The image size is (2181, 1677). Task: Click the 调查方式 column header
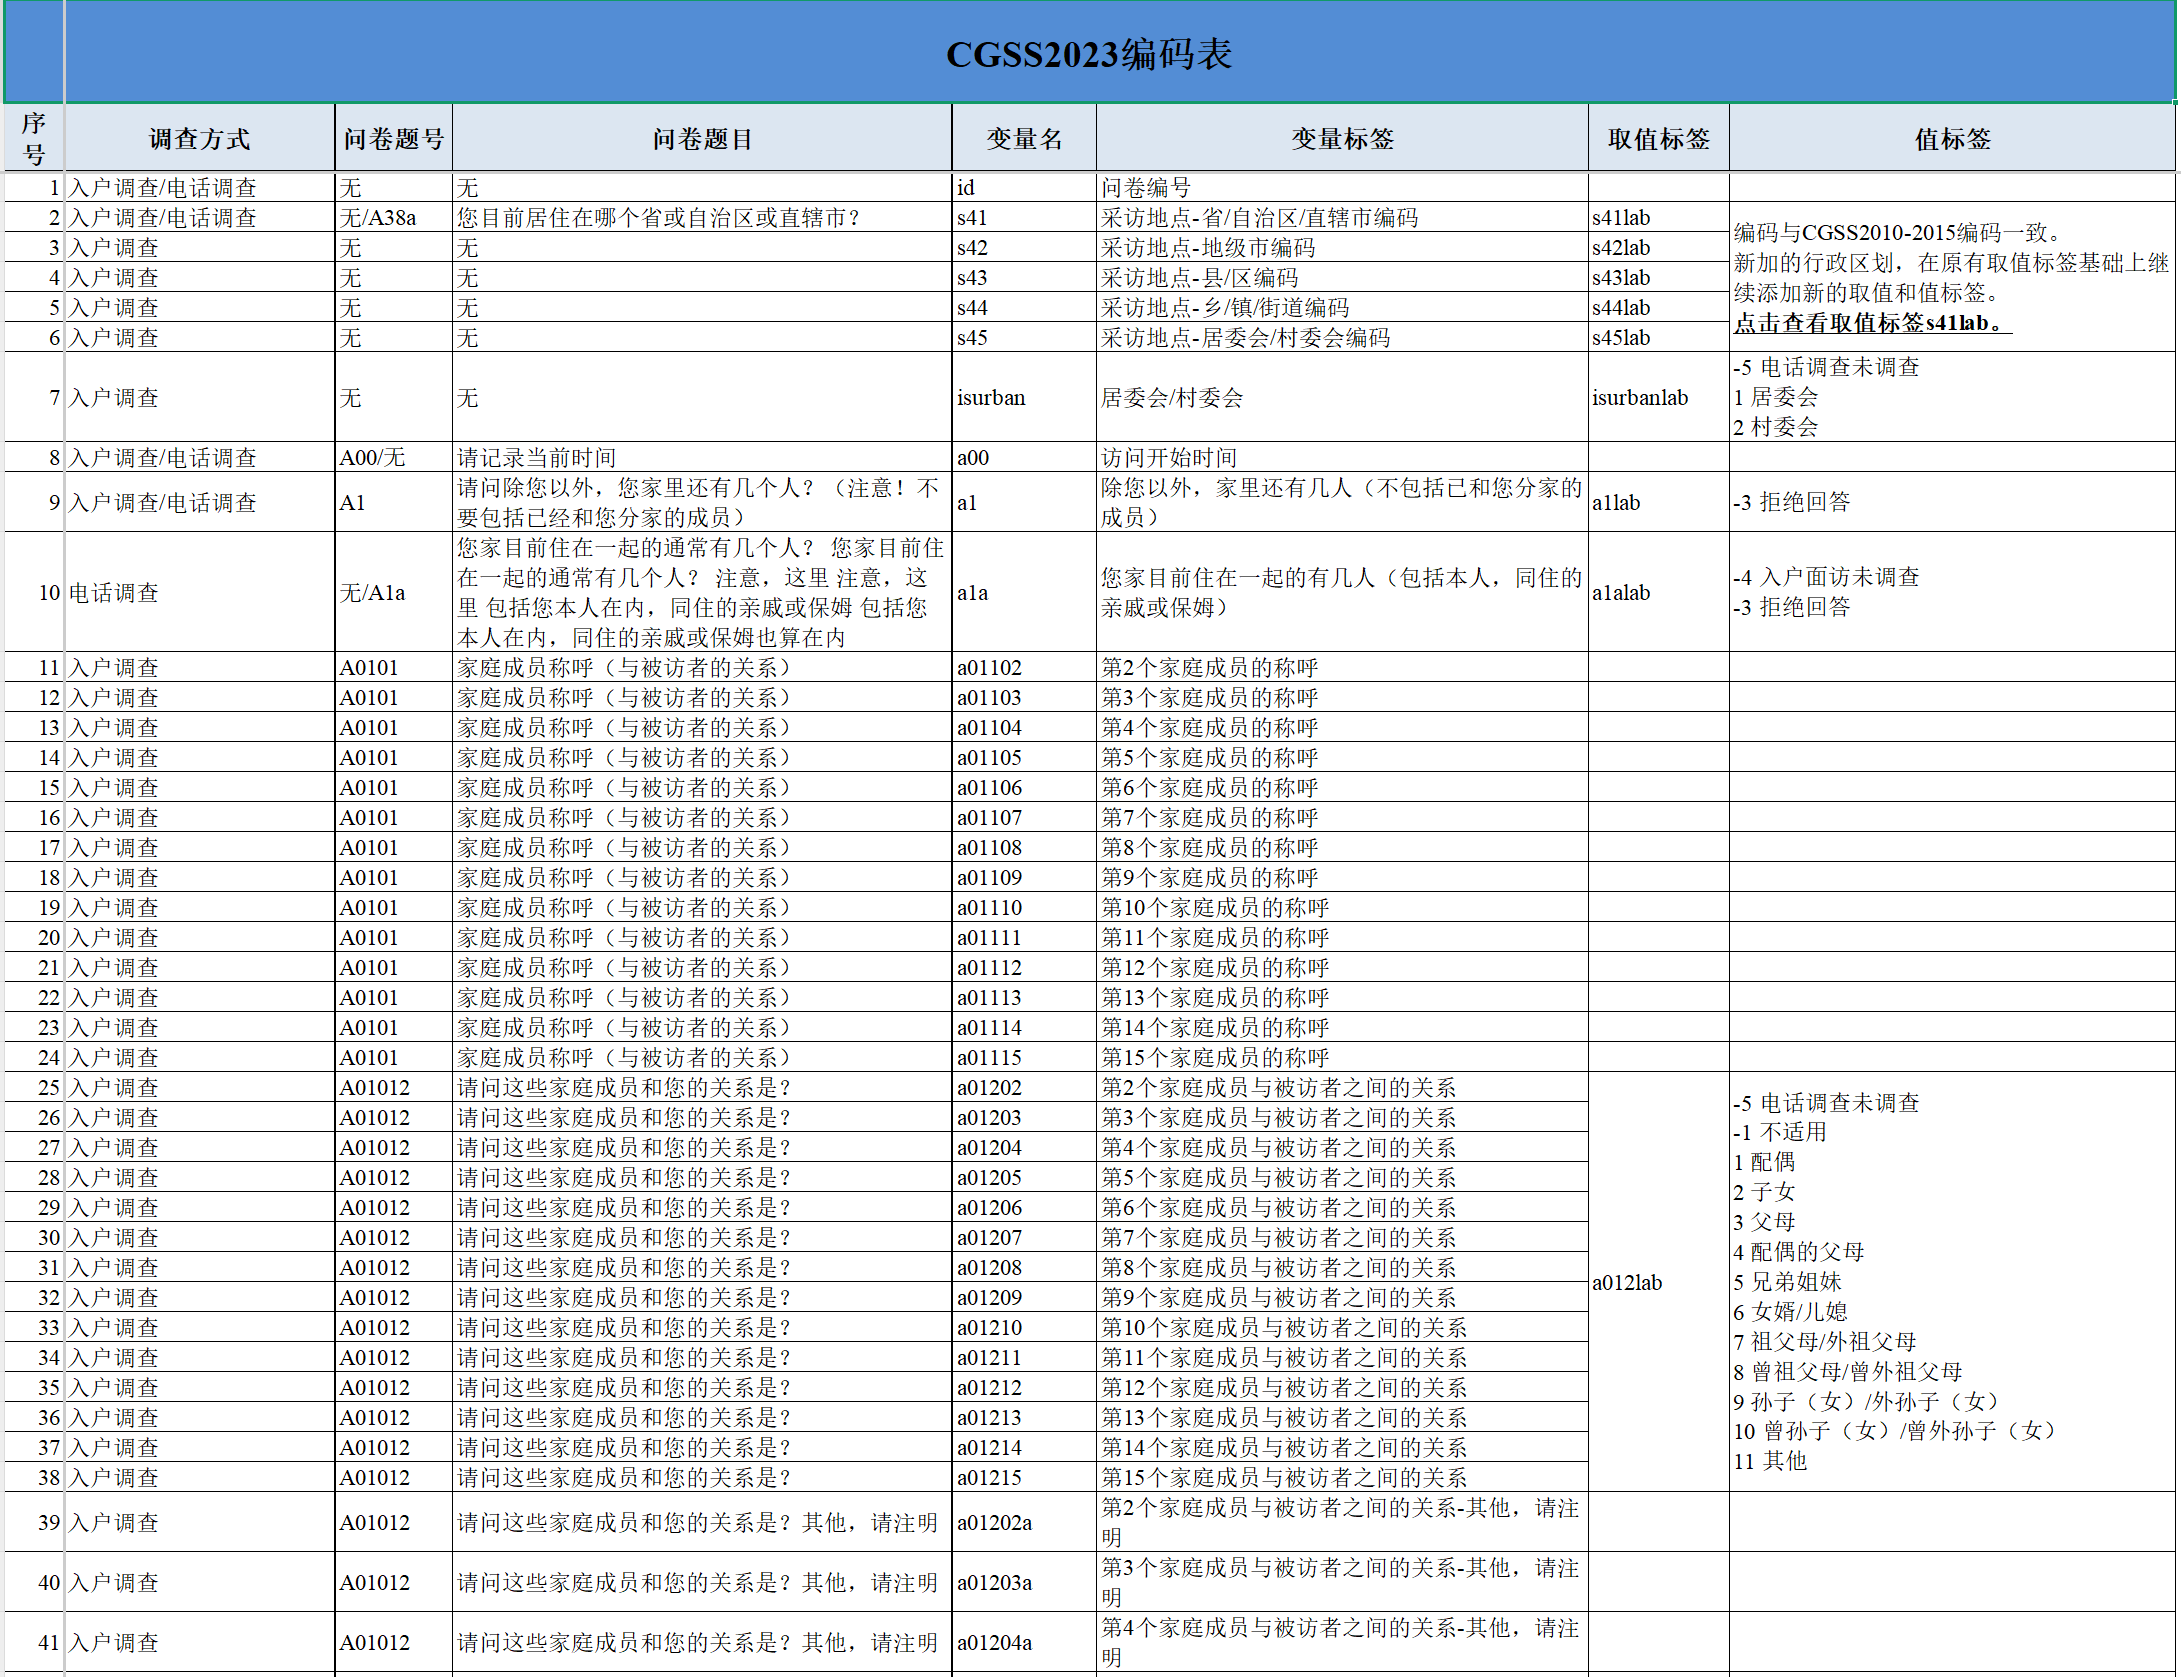[x=199, y=139]
